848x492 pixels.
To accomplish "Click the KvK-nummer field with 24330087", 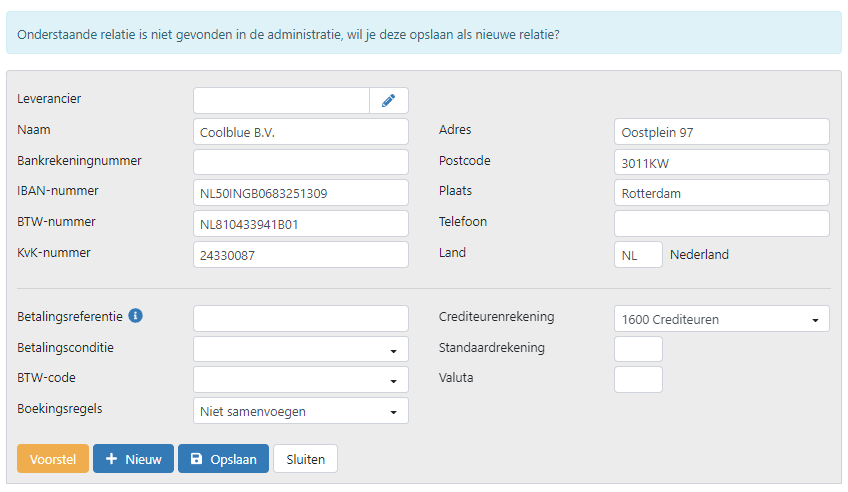I will pos(301,255).
